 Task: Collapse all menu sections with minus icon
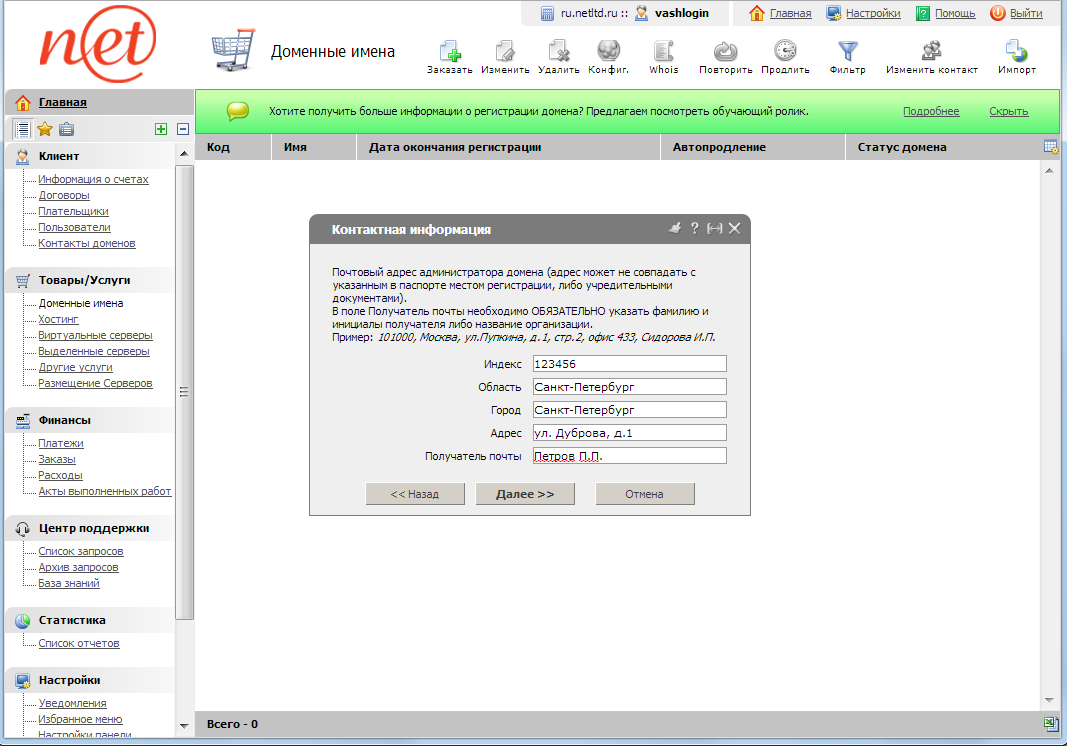click(183, 129)
